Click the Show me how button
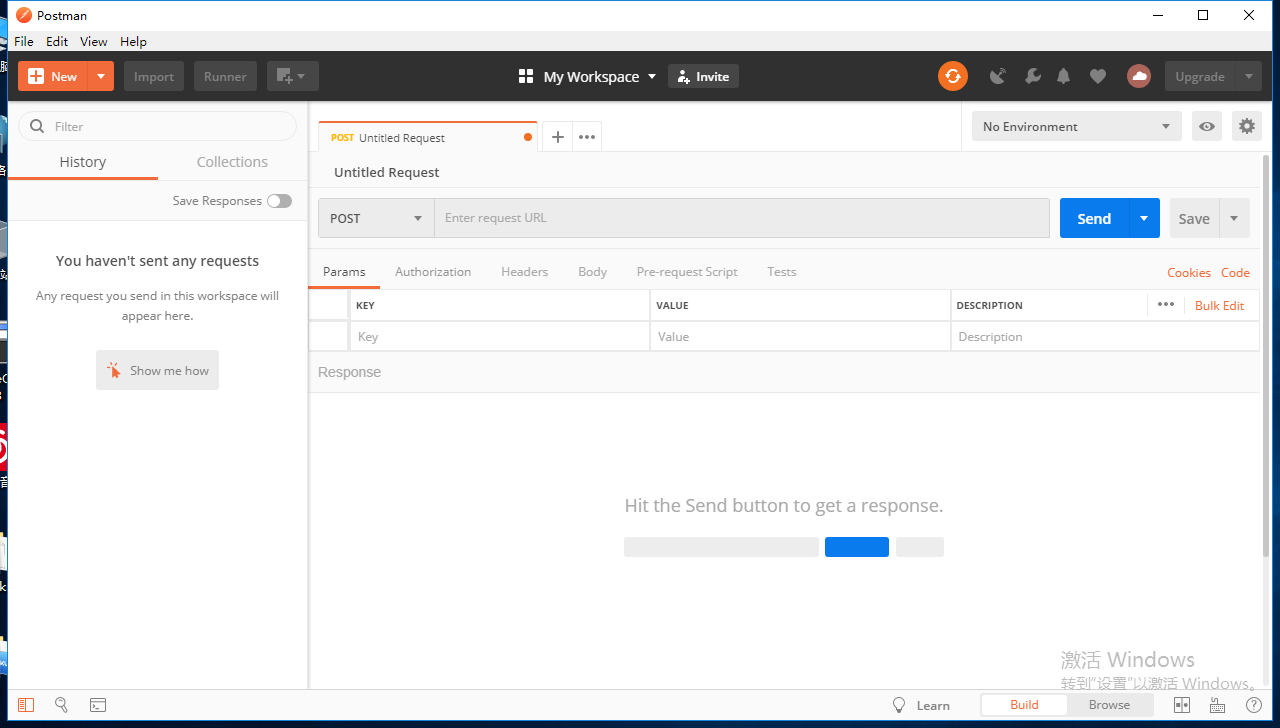The height and width of the screenshot is (728, 1280). click(157, 370)
